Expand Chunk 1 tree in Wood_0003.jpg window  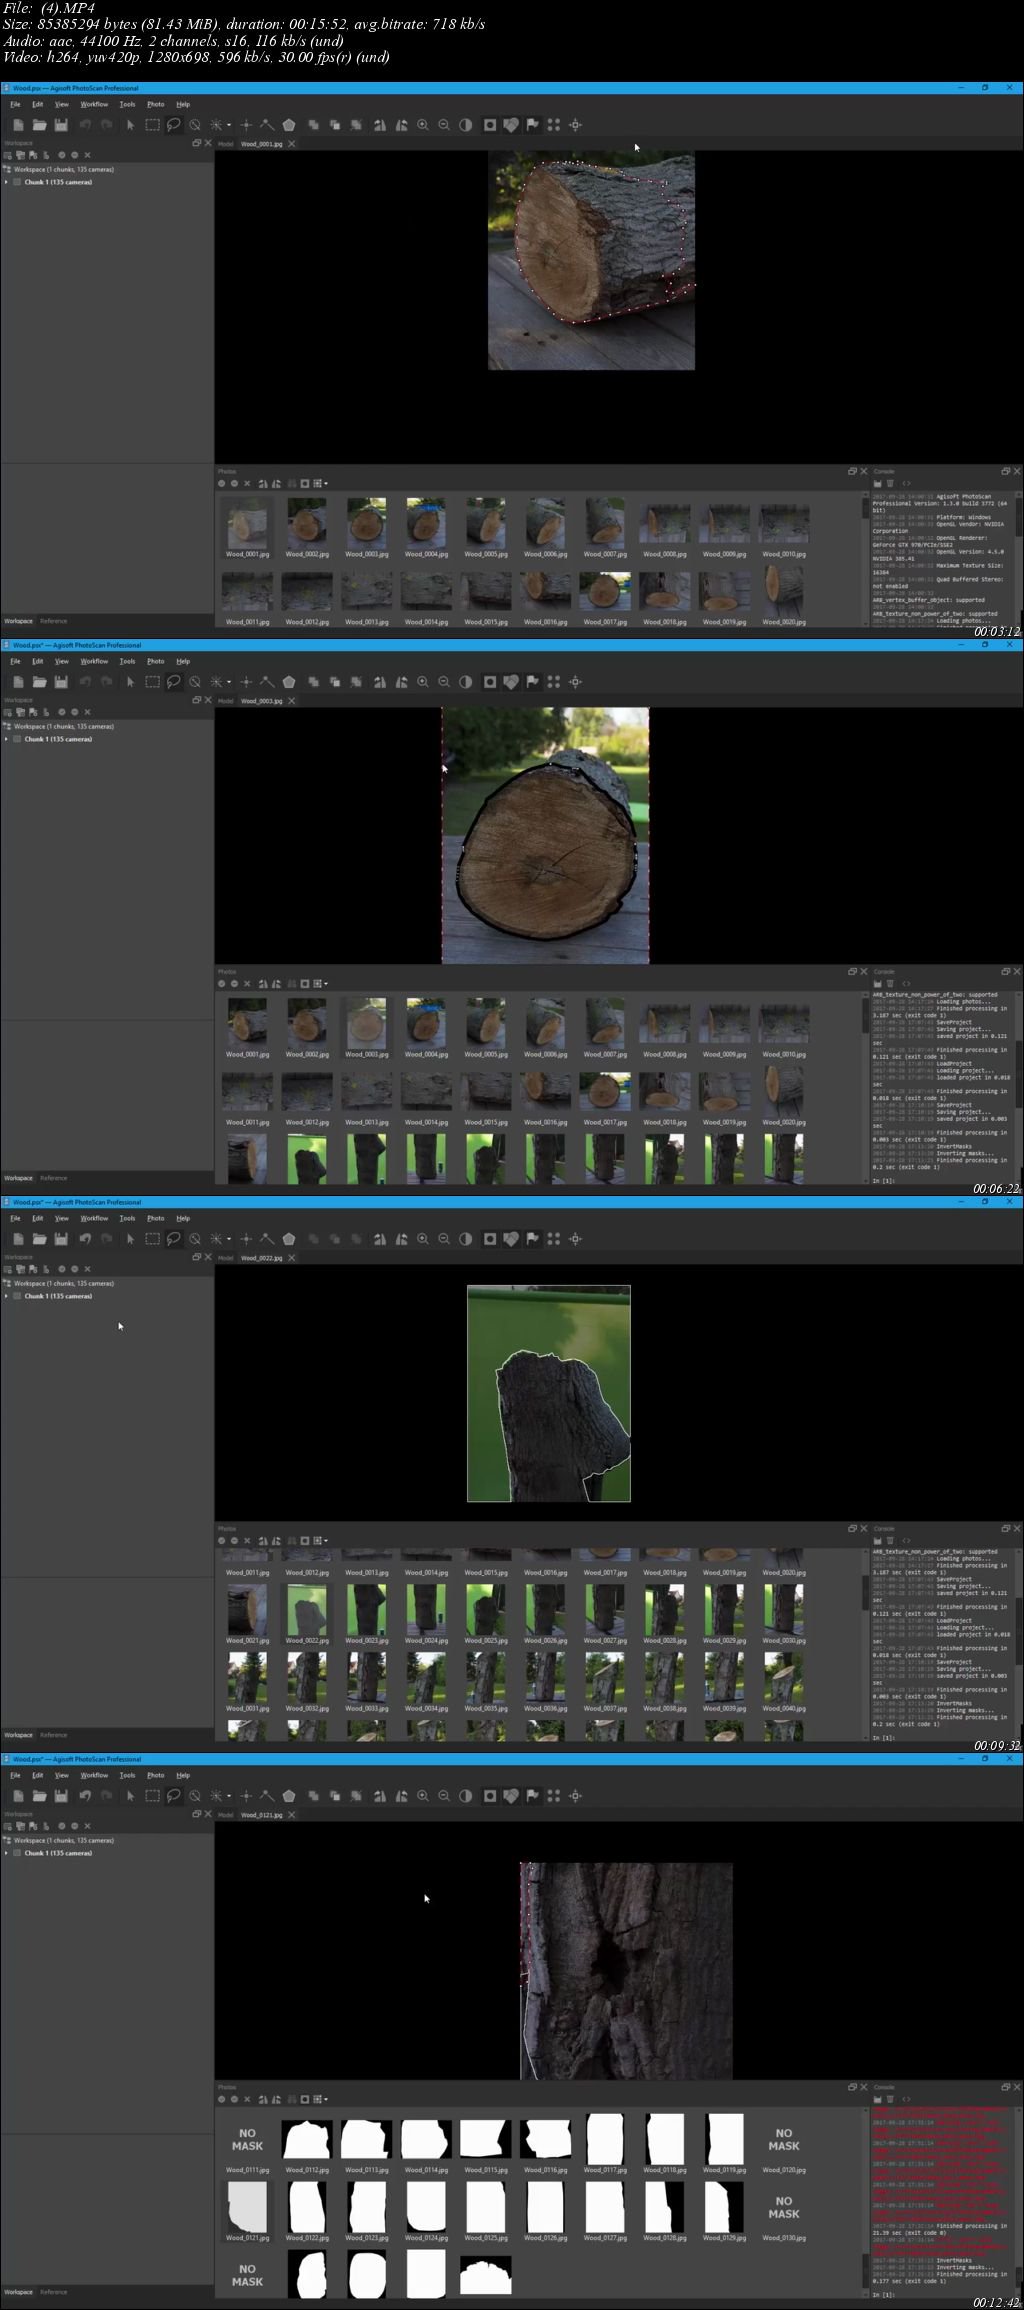[x=7, y=739]
